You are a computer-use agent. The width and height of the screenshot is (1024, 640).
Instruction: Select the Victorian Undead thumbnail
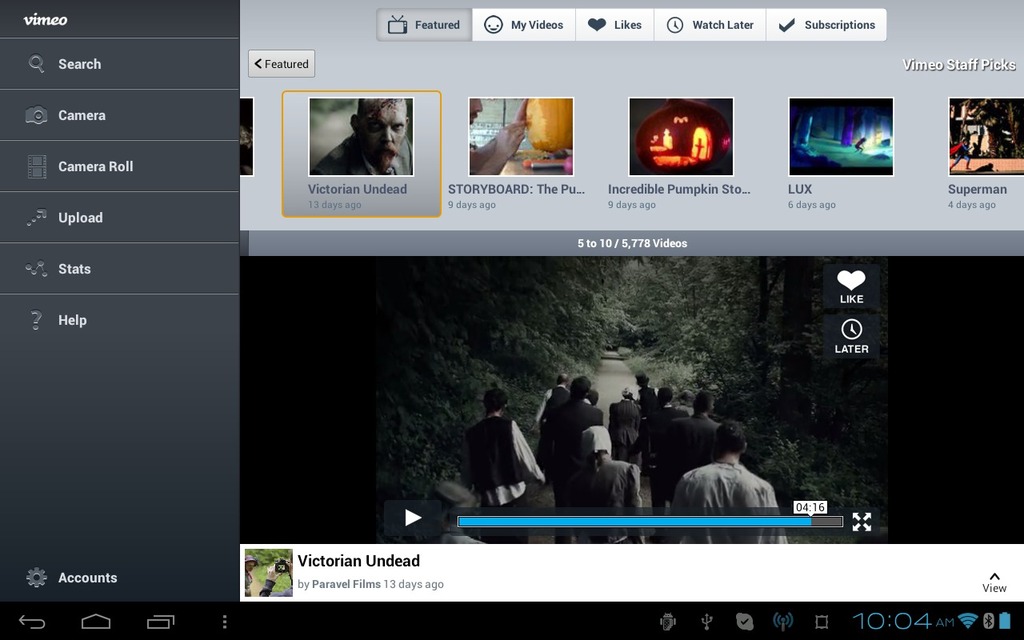click(361, 137)
